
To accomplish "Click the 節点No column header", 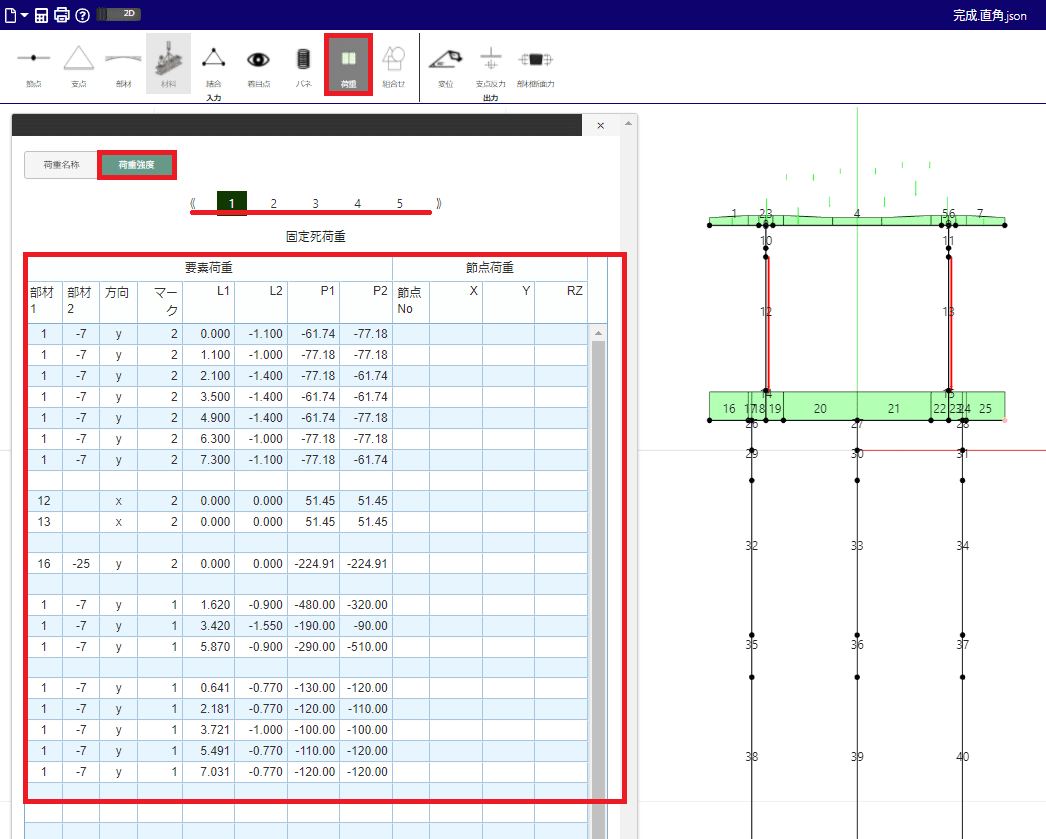I will [411, 301].
